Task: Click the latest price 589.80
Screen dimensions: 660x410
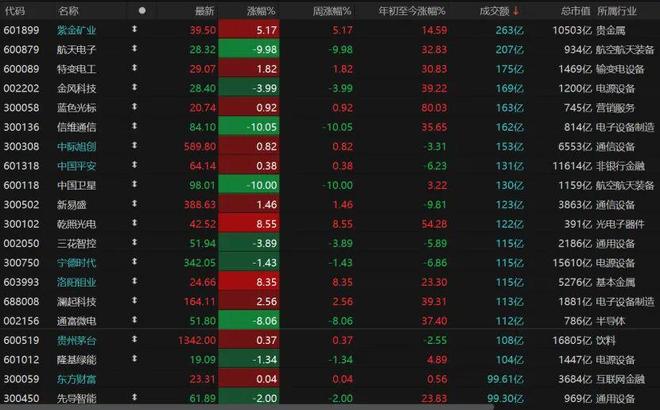Action: point(200,146)
